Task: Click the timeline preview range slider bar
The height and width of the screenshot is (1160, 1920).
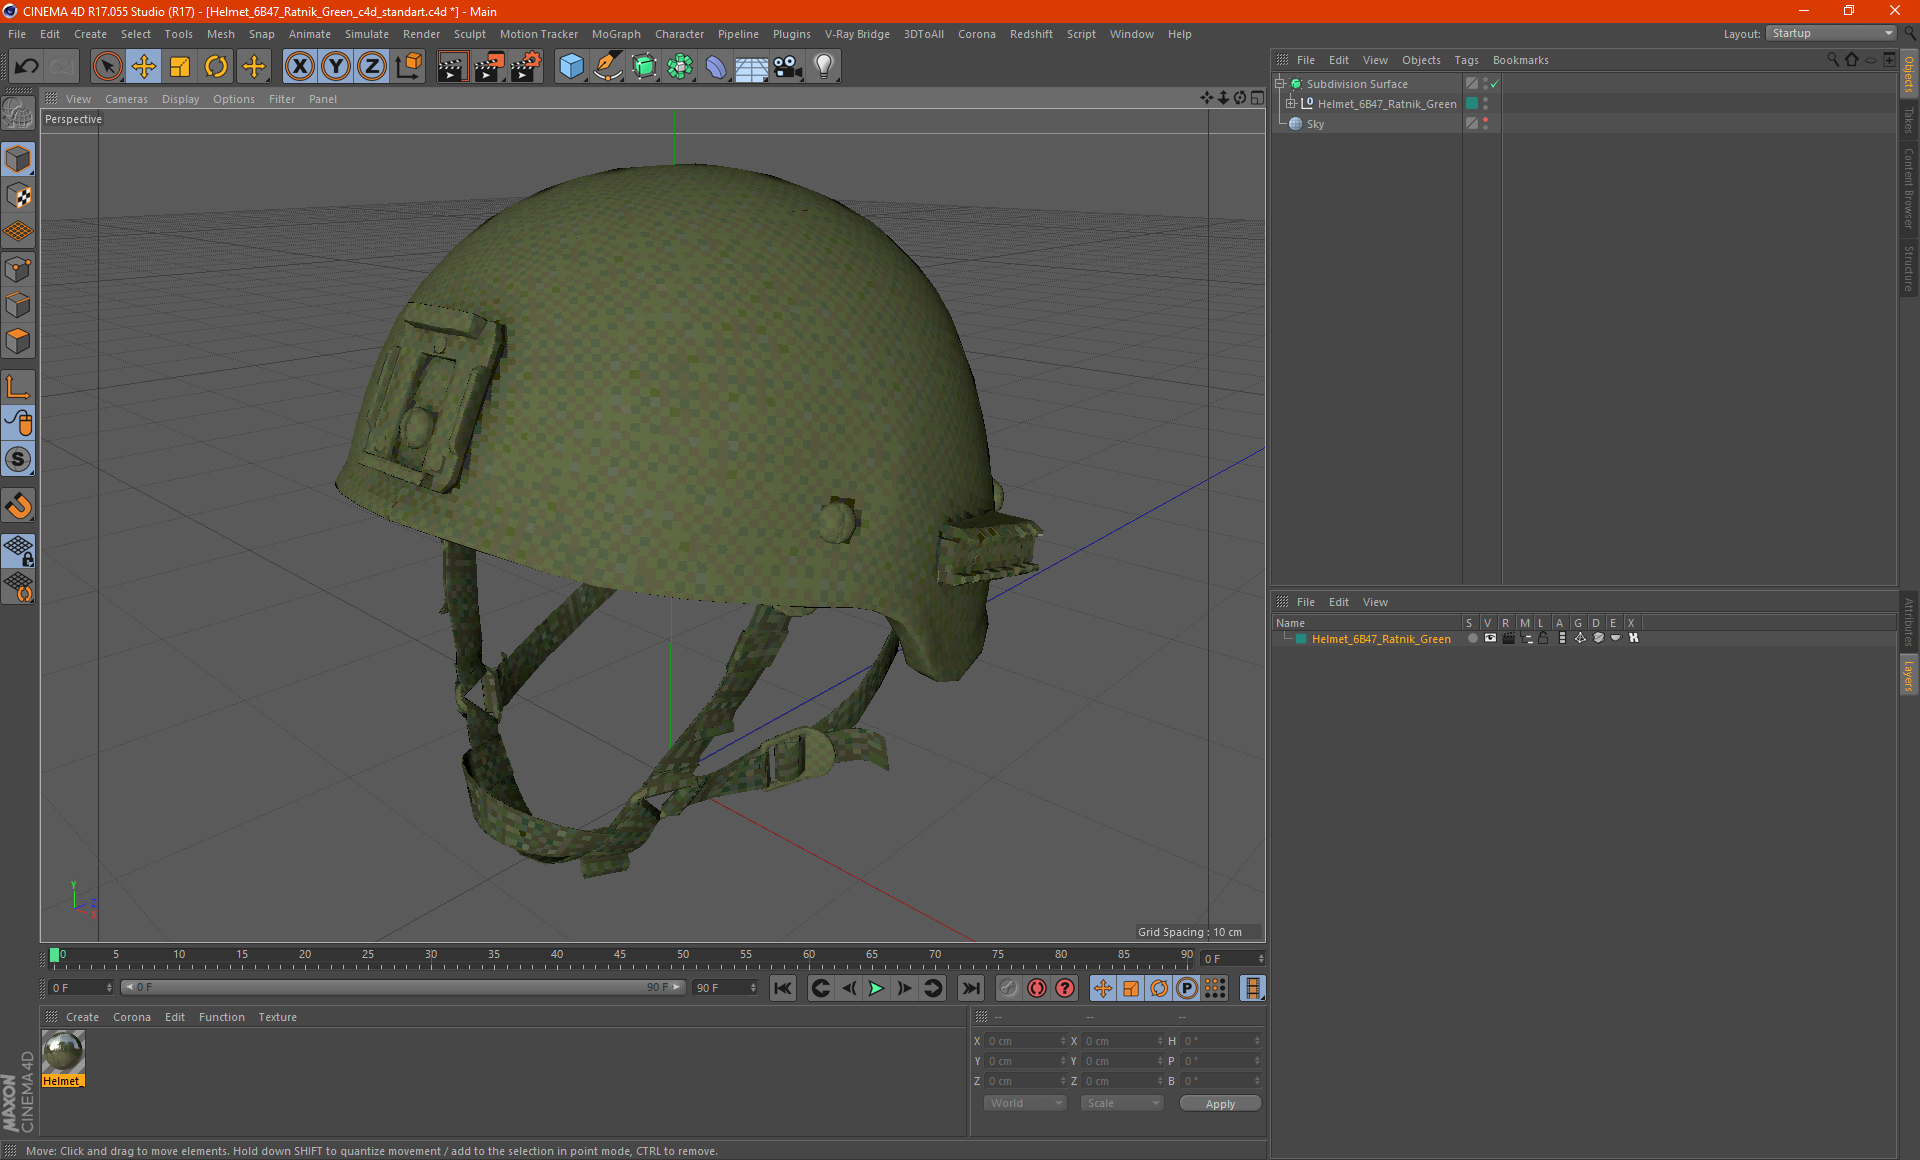Action: tap(403, 987)
